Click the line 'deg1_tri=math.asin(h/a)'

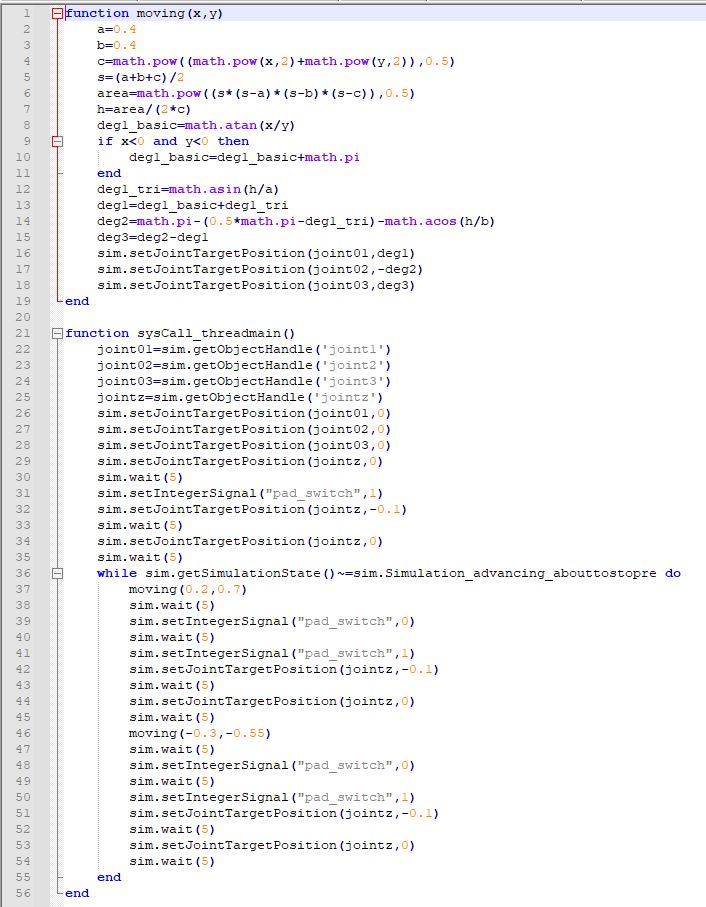click(x=188, y=189)
